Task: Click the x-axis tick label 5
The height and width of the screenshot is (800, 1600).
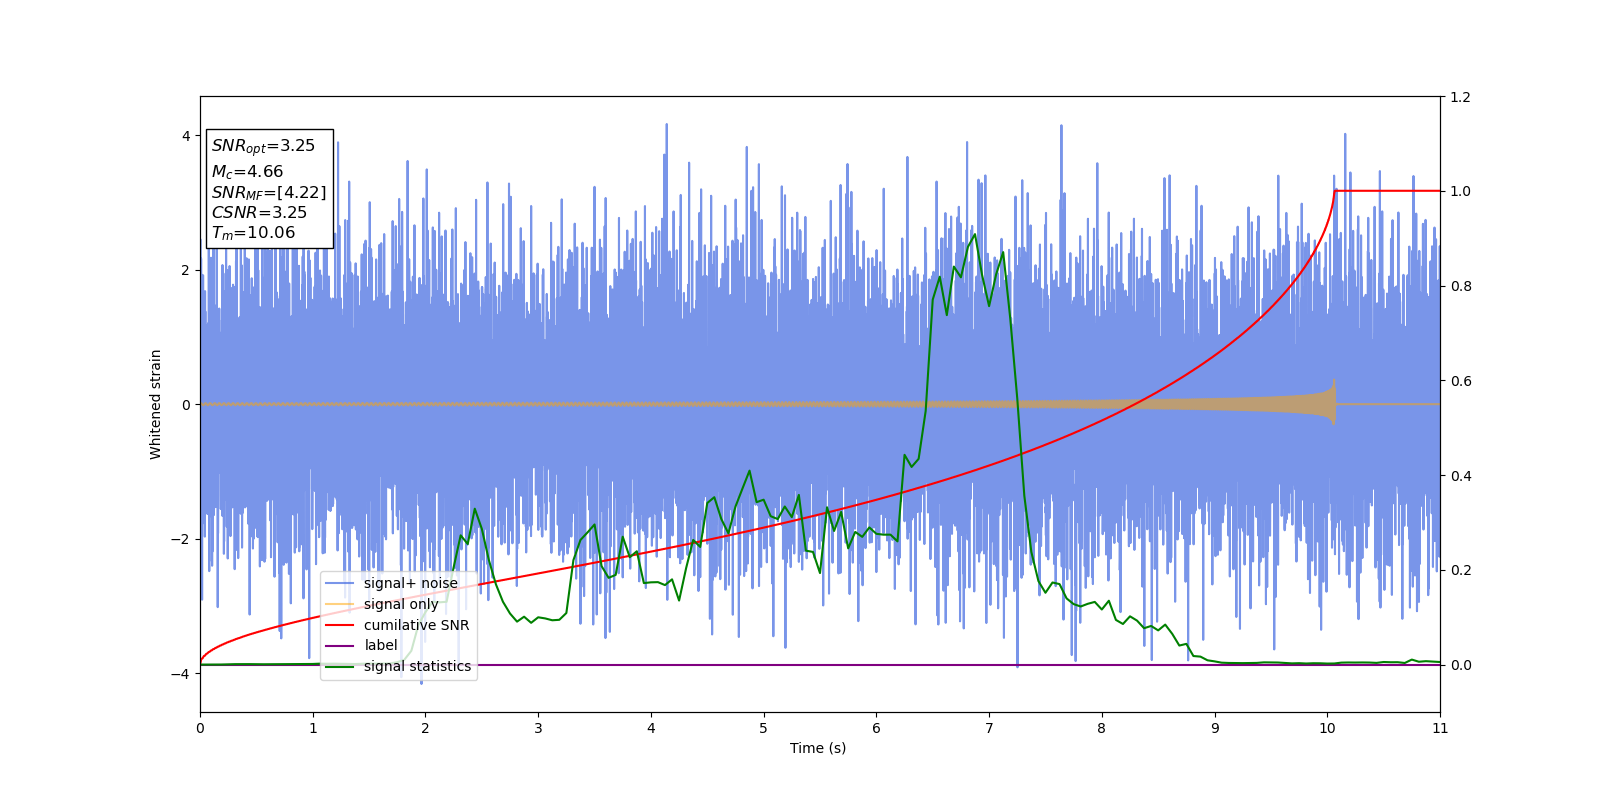Action: [x=764, y=728]
